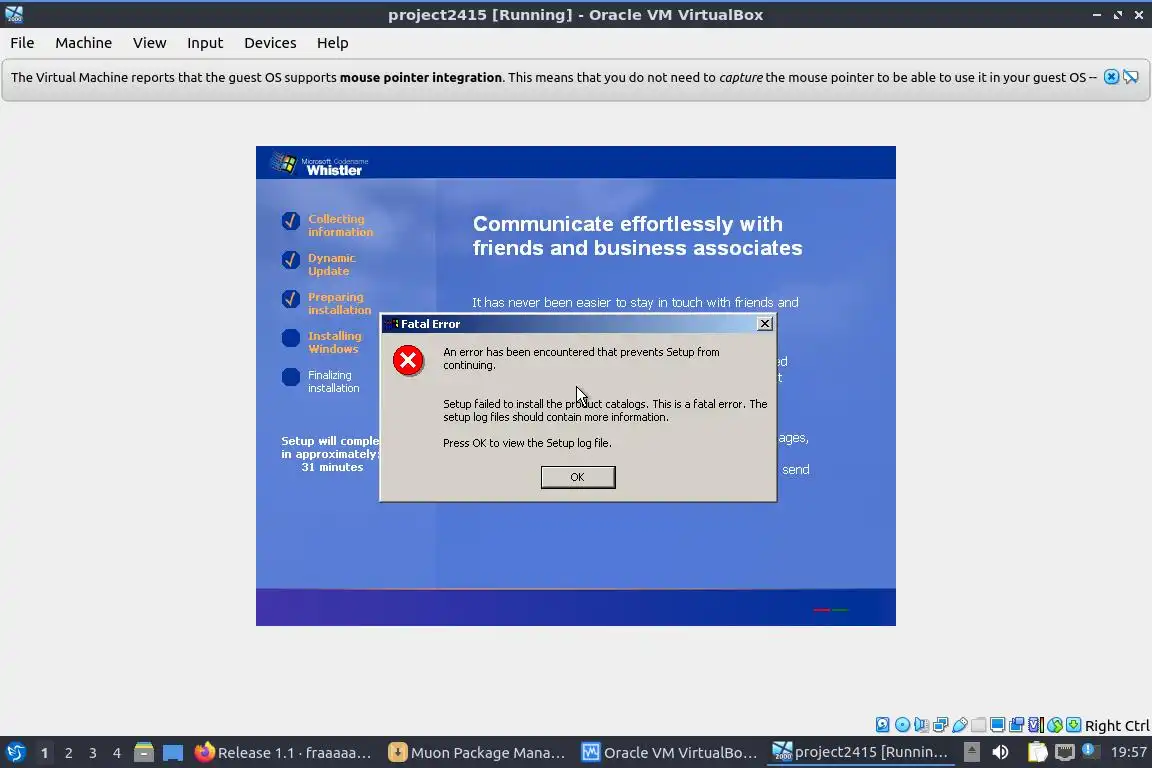
Task: Maximize the VirtualBox VM window
Action: pyautogui.click(x=1117, y=15)
